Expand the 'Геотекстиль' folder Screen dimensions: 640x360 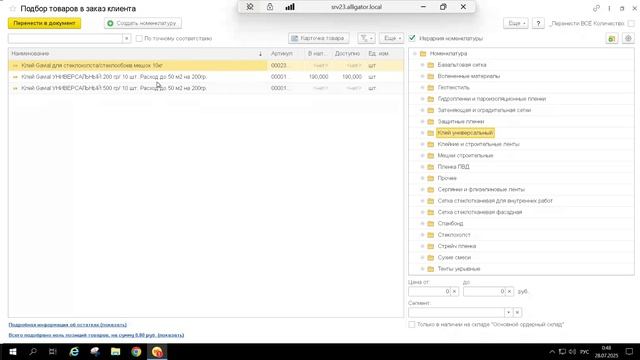click(x=422, y=87)
